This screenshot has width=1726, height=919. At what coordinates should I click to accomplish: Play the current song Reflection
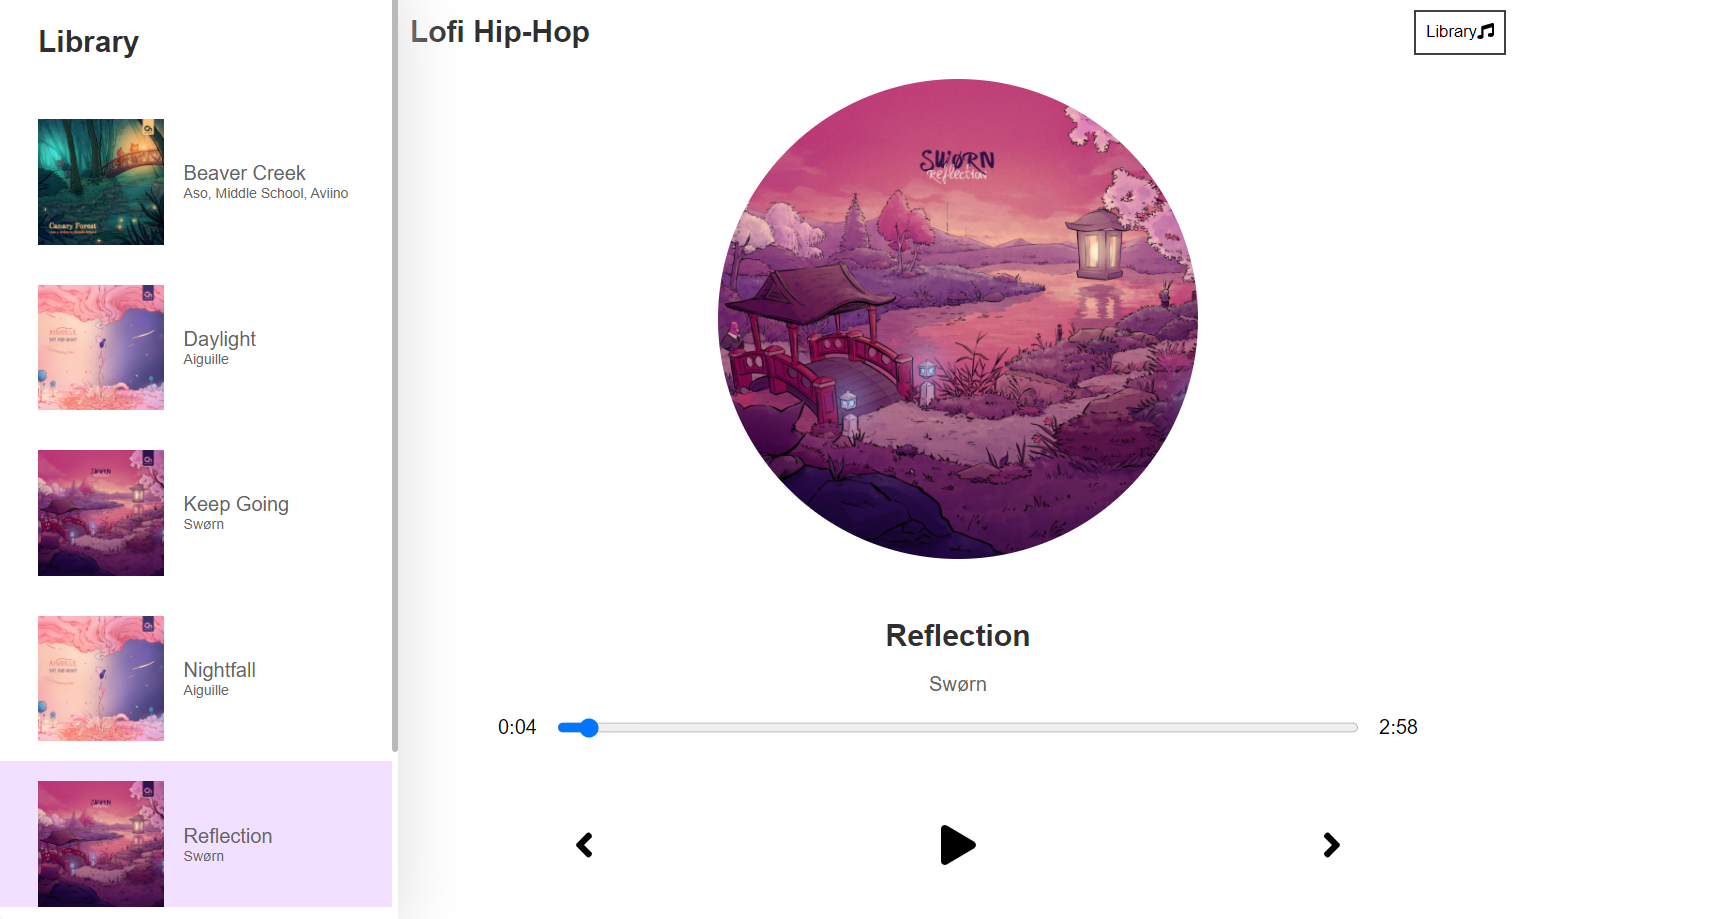957,845
